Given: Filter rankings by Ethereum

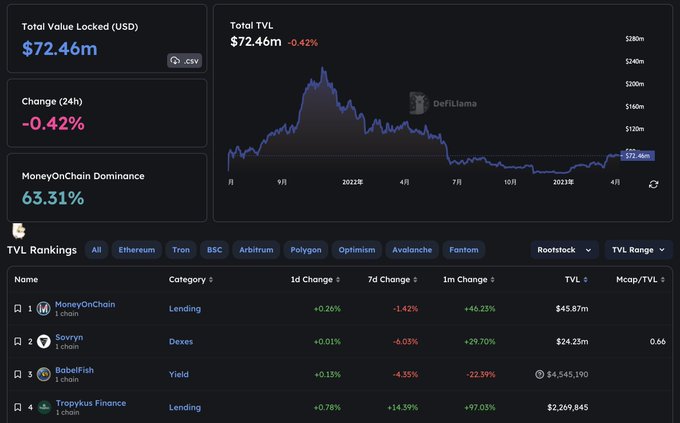Looking at the screenshot, I should [x=137, y=250].
